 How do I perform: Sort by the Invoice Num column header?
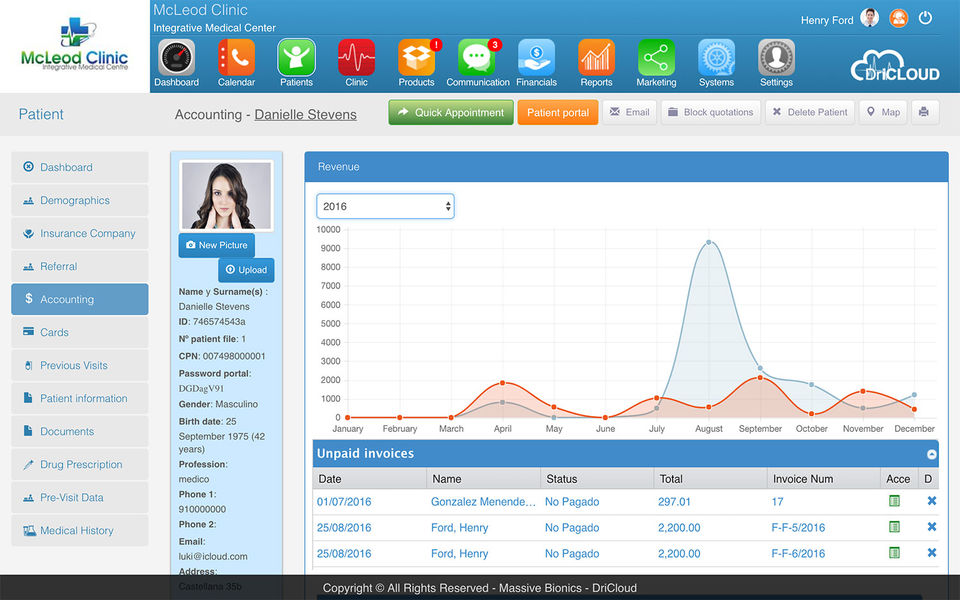click(x=823, y=479)
